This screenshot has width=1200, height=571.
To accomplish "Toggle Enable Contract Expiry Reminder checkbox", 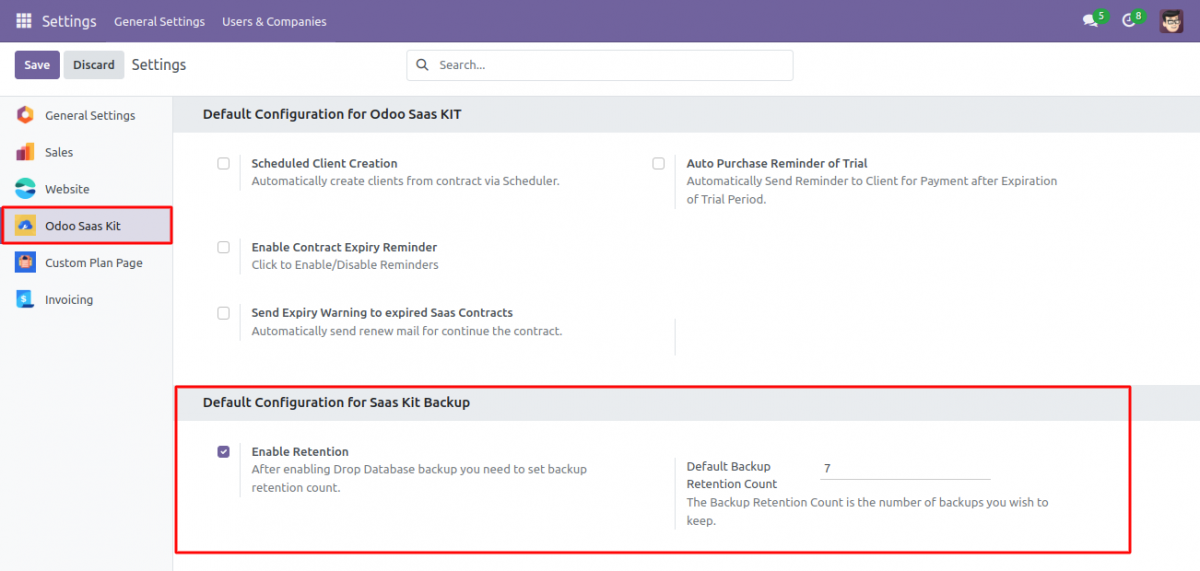I will pyautogui.click(x=224, y=247).
